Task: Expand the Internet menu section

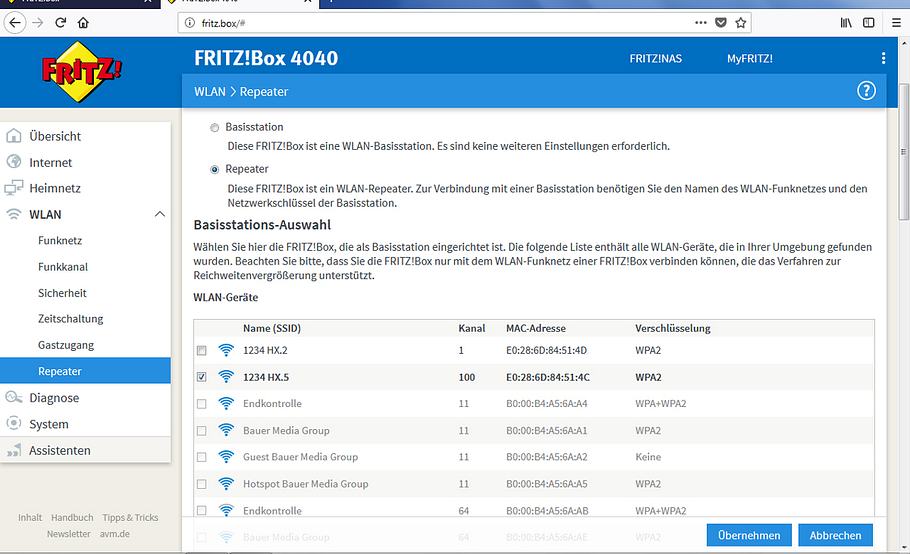Action: tap(50, 162)
